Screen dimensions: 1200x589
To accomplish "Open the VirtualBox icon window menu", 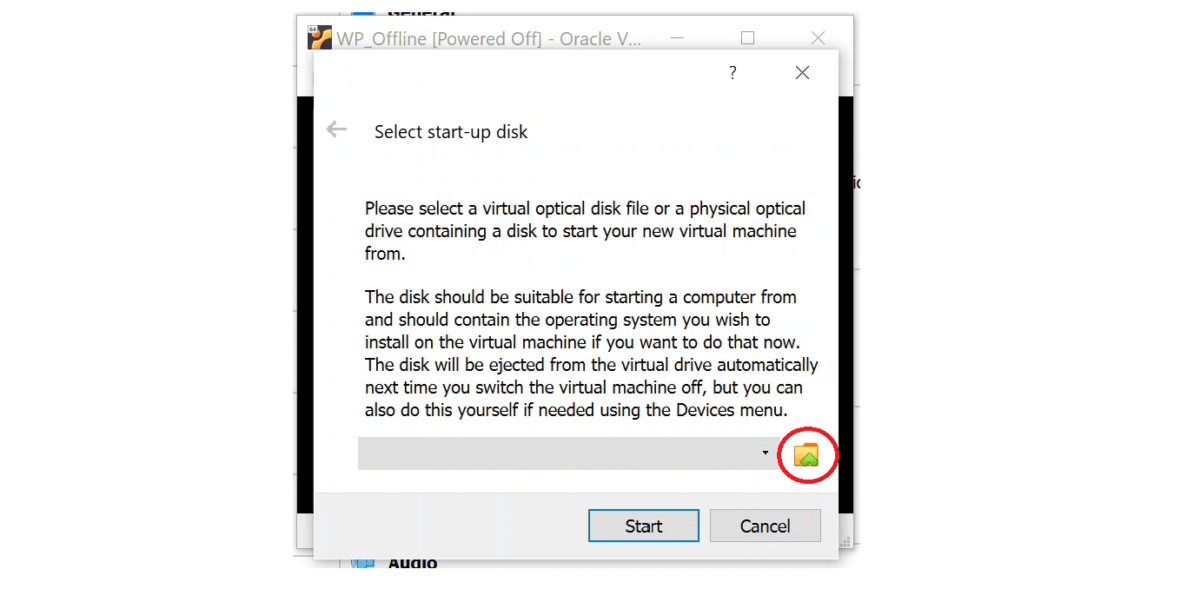I will click(x=319, y=38).
